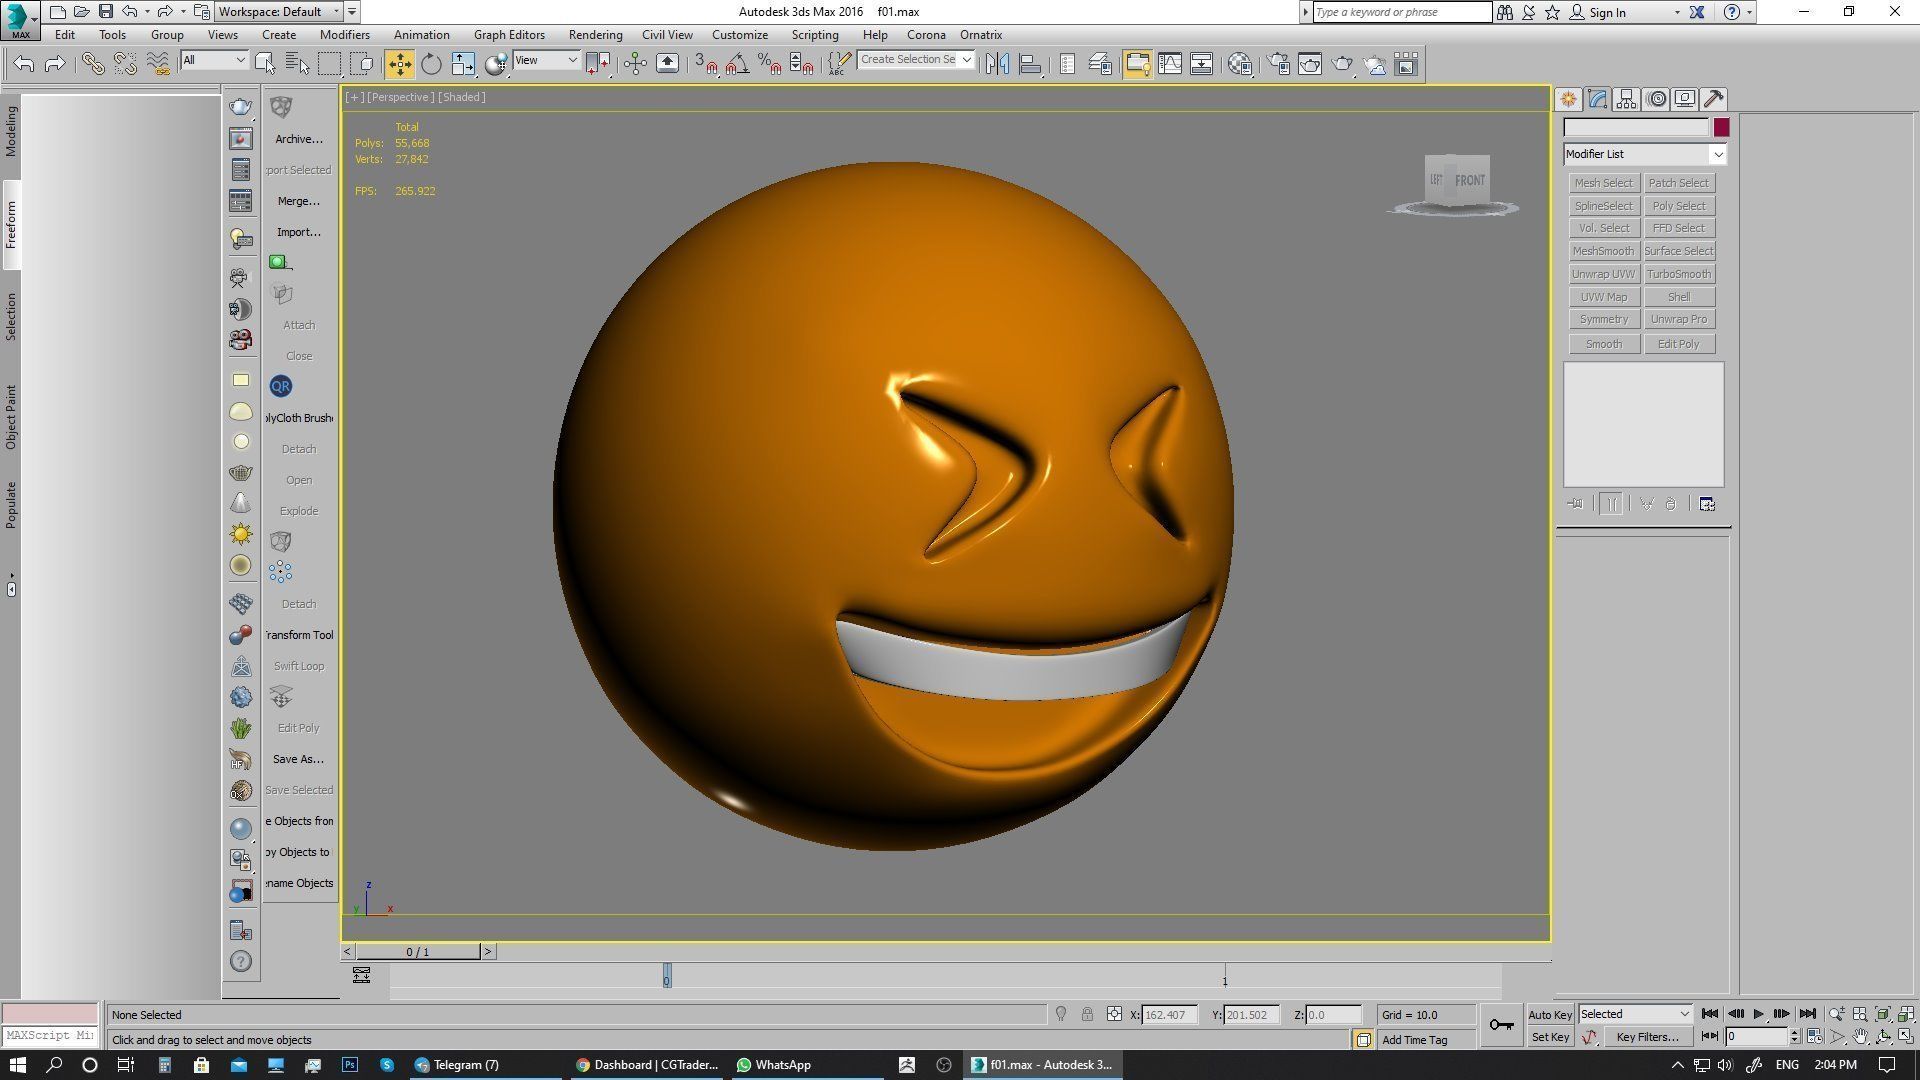Expand Create Selection Set dropdown
This screenshot has width=1920, height=1080.
coord(966,60)
